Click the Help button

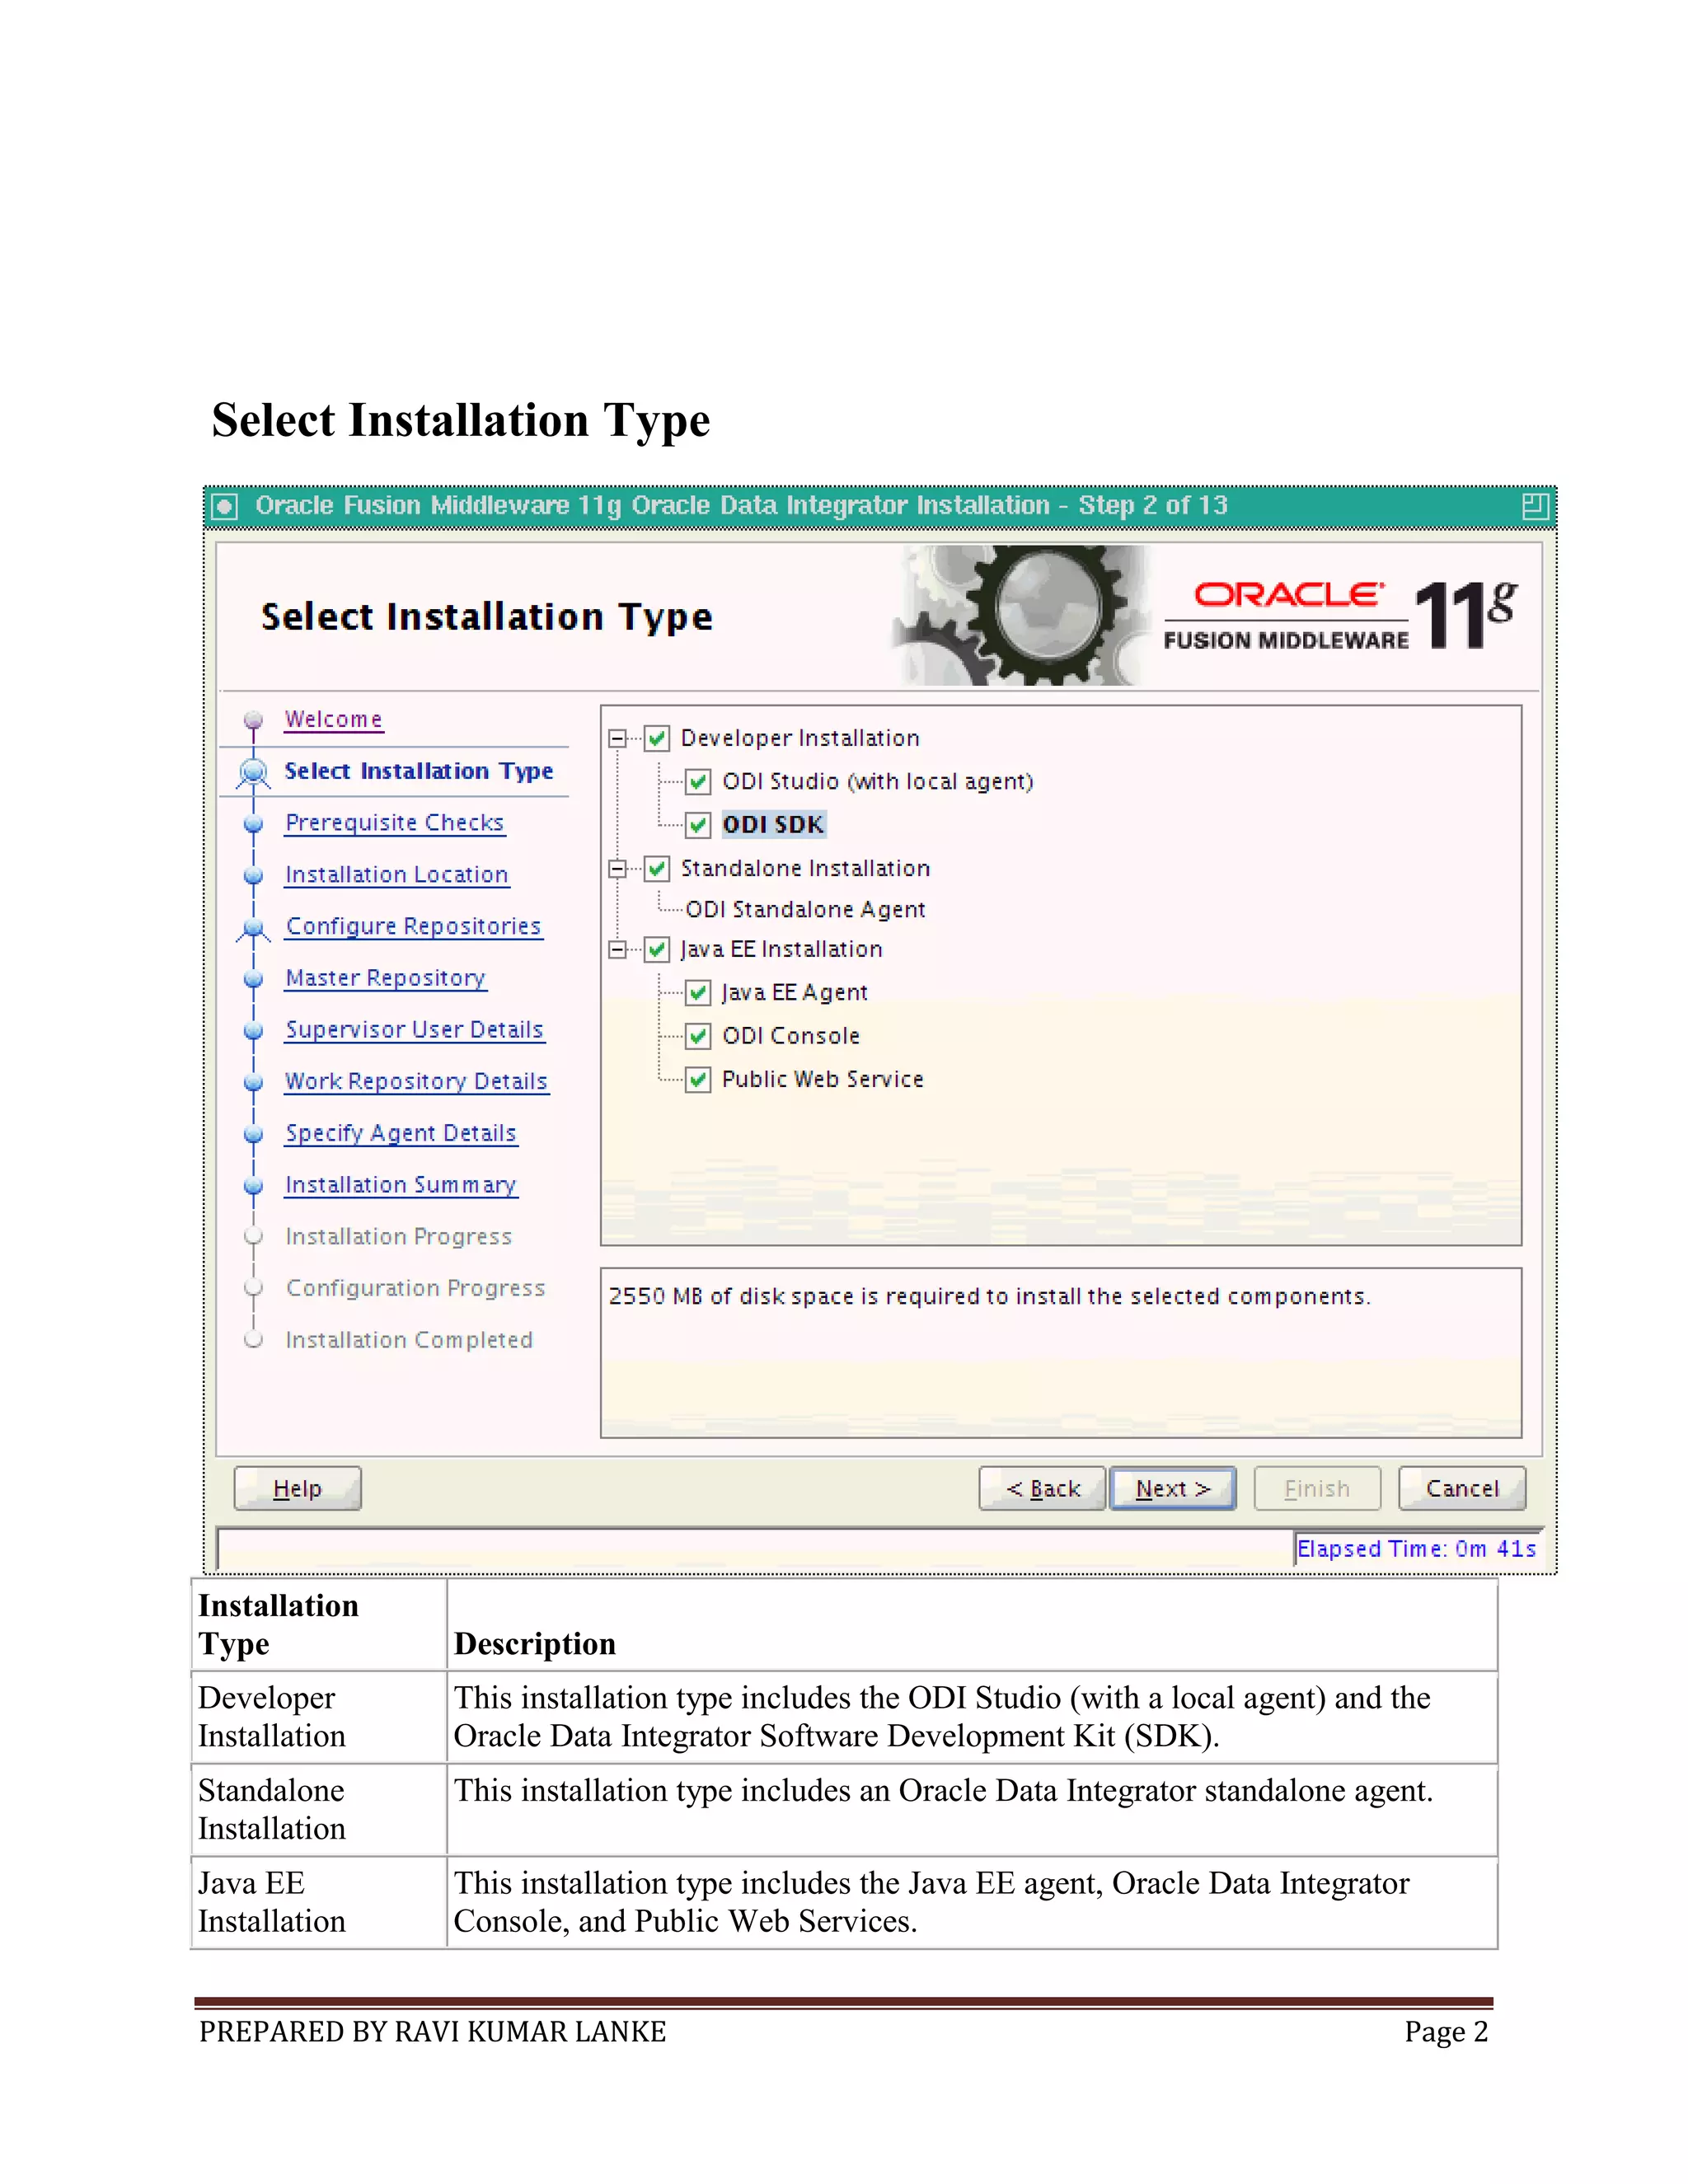click(x=297, y=1489)
